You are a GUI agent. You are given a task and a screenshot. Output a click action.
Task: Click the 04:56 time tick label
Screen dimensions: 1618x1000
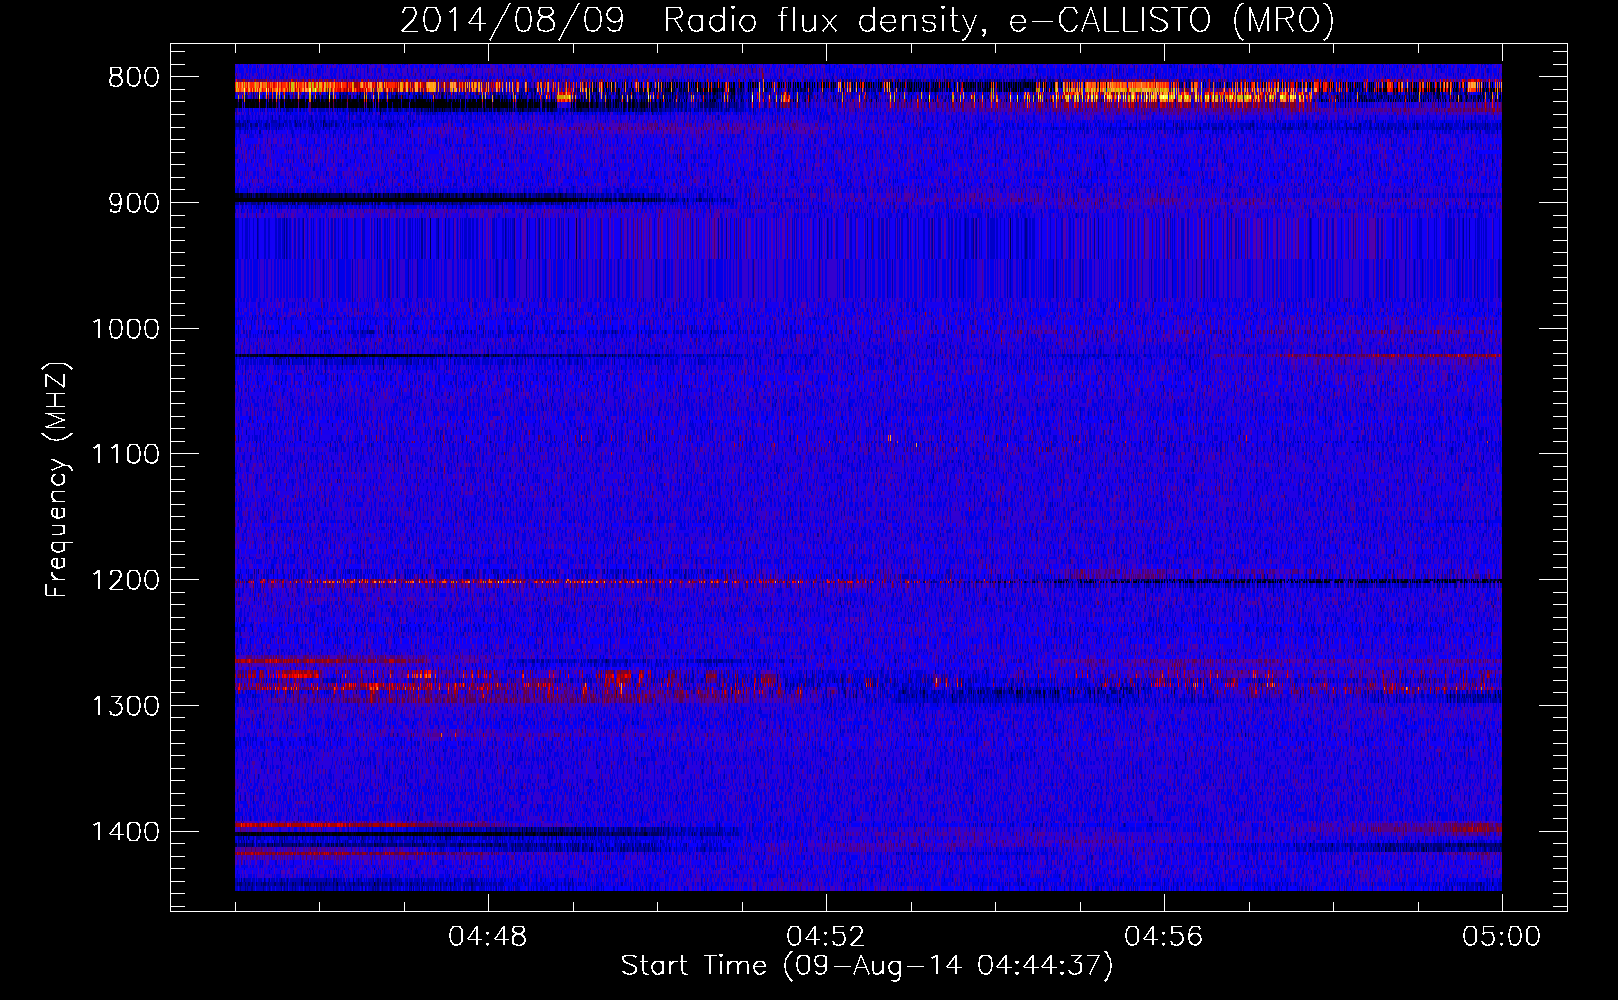(1164, 937)
